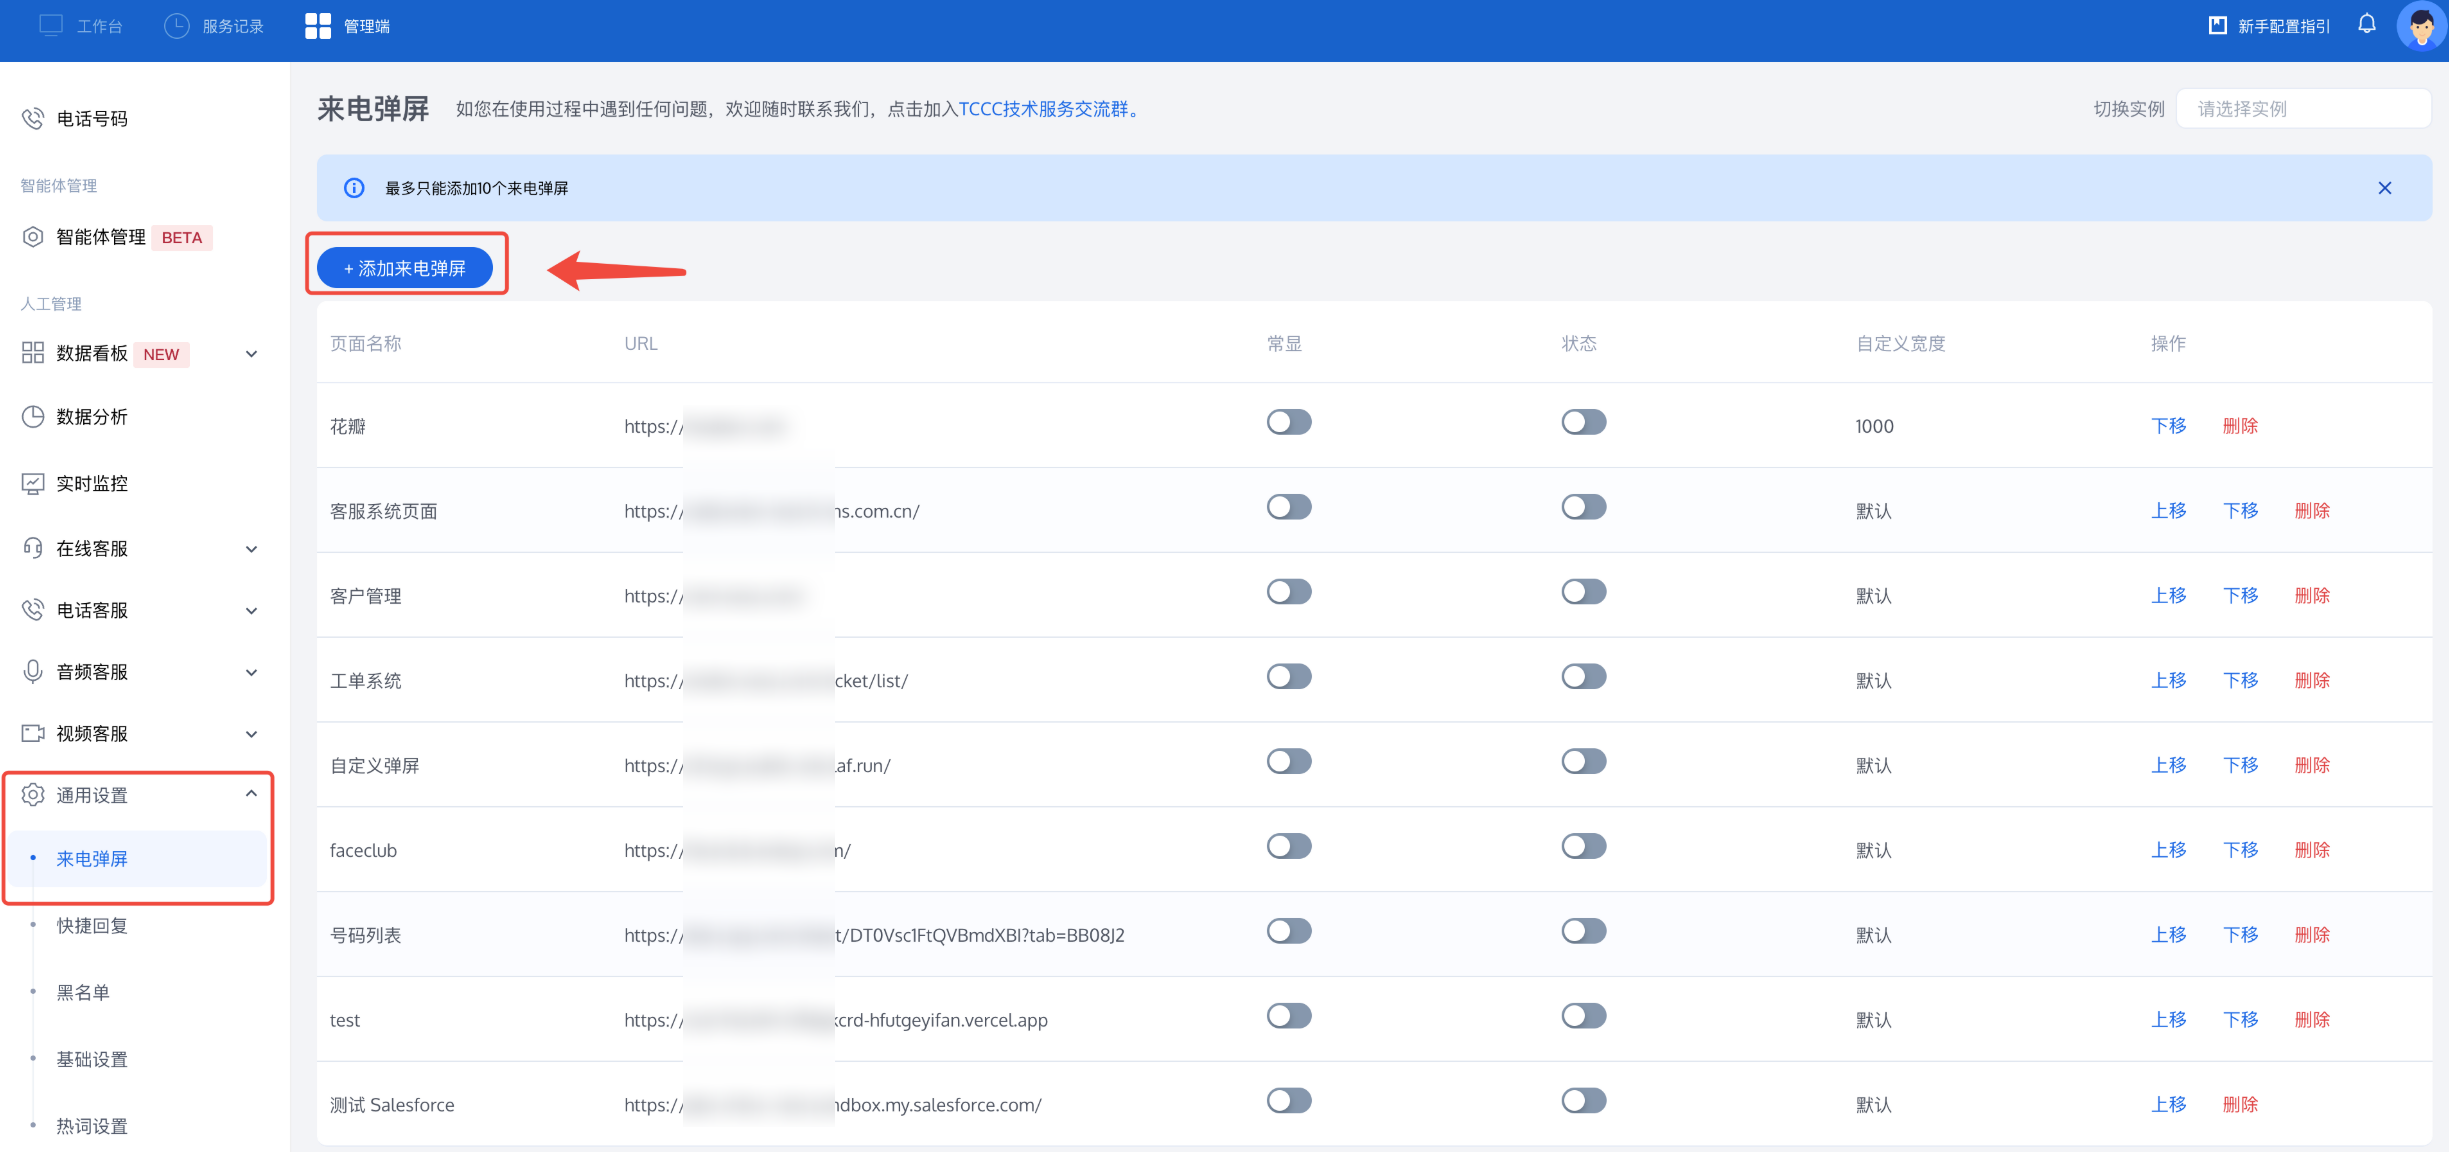Toggle 常显 switch for faceclub row

coord(1288,847)
